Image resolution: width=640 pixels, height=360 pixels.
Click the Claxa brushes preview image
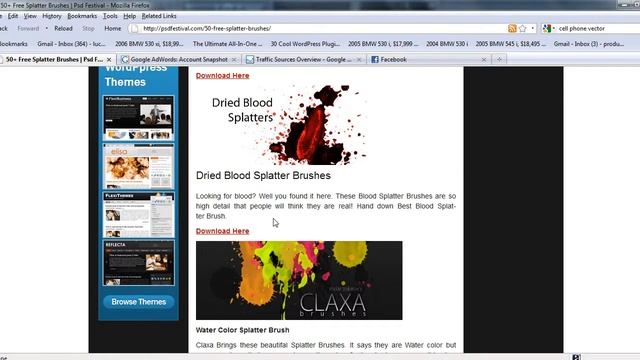[x=299, y=280]
